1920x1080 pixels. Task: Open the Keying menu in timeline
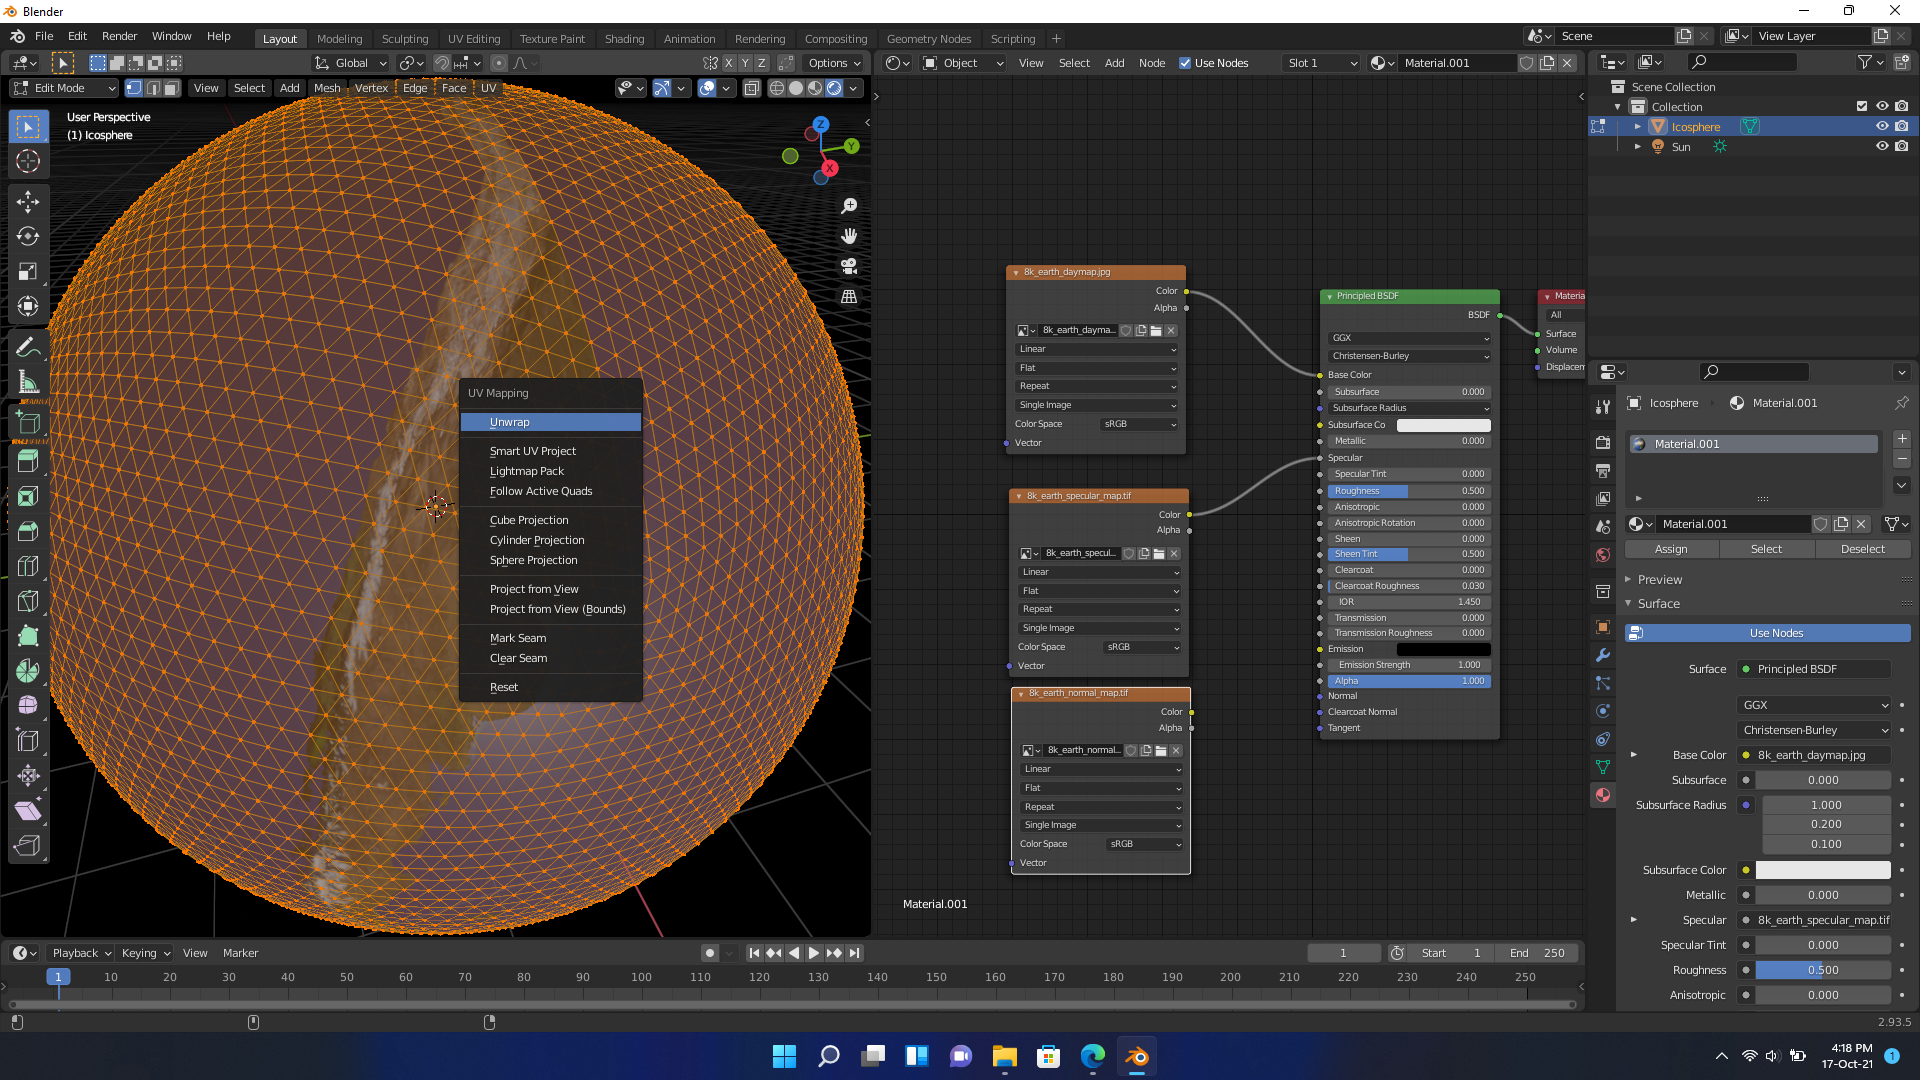tap(145, 953)
